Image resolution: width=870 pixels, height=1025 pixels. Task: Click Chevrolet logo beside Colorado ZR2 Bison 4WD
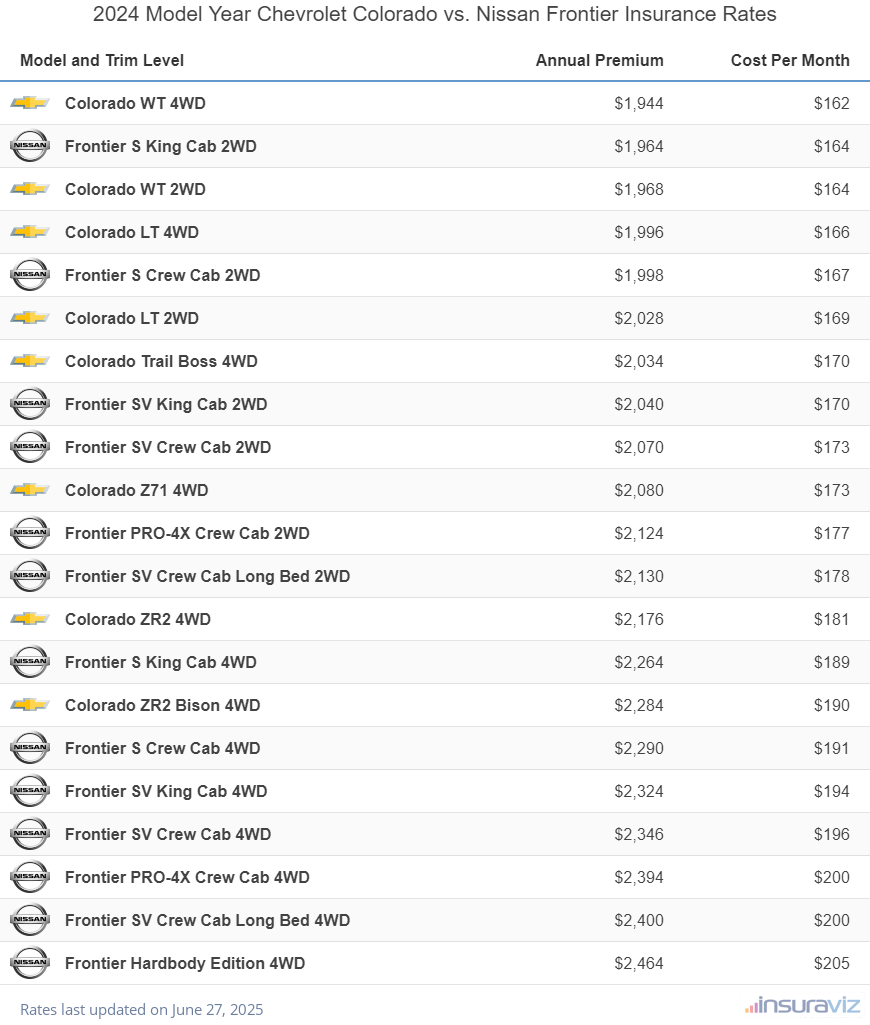click(x=30, y=705)
